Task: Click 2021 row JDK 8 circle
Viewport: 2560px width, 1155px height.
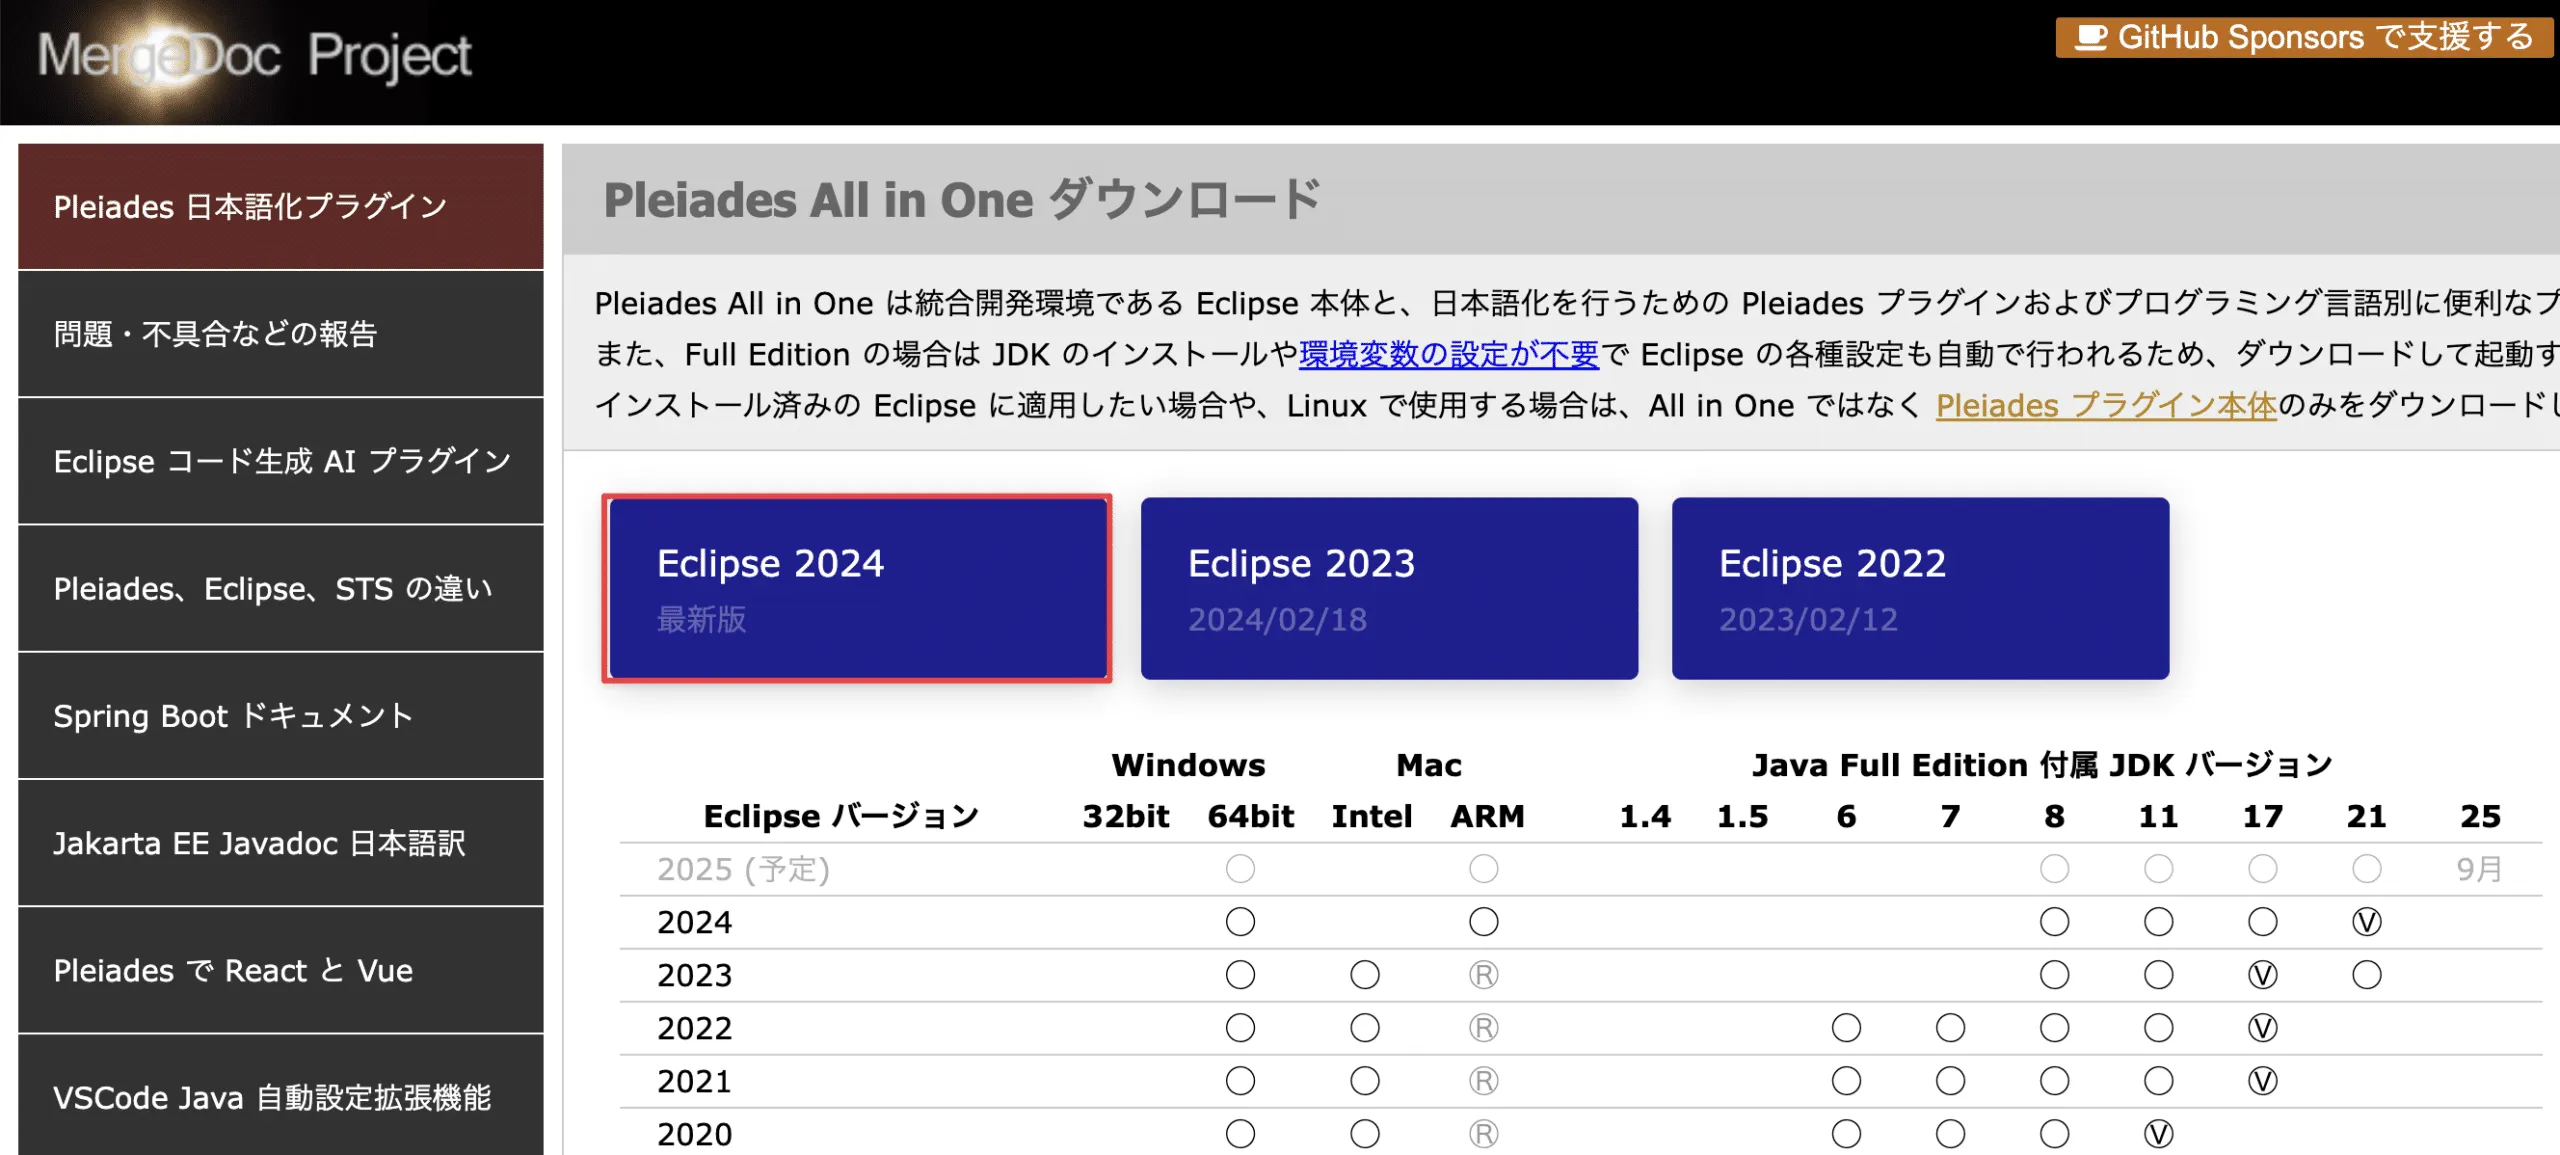Action: click(x=2055, y=1081)
